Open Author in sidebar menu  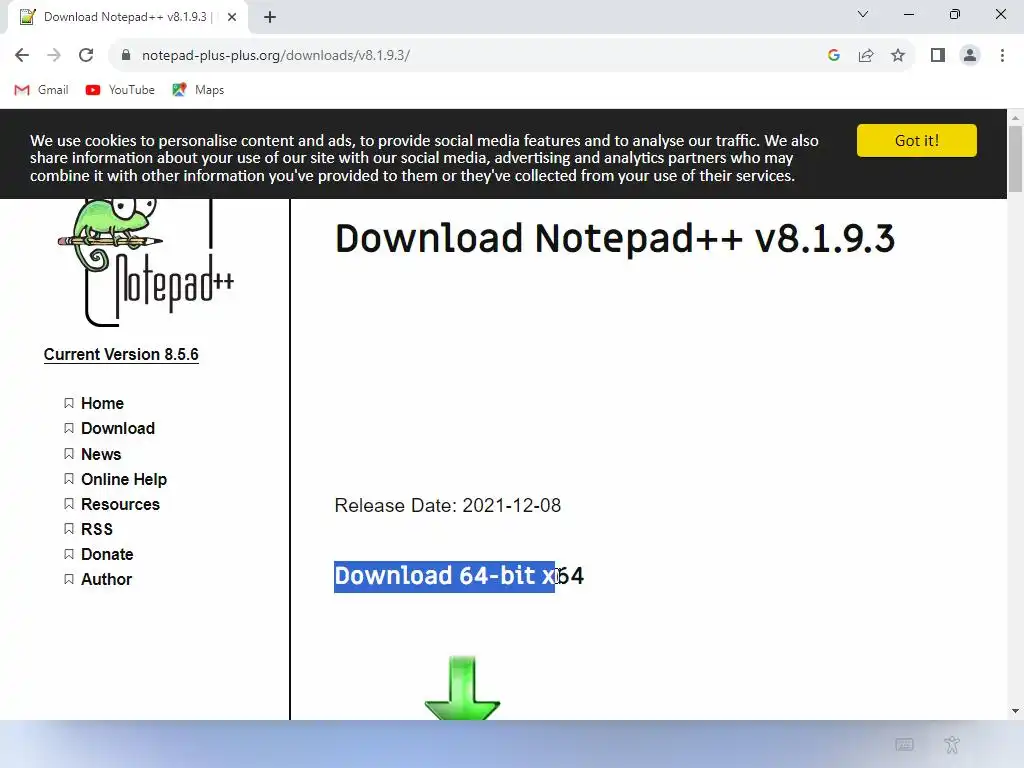coord(106,579)
